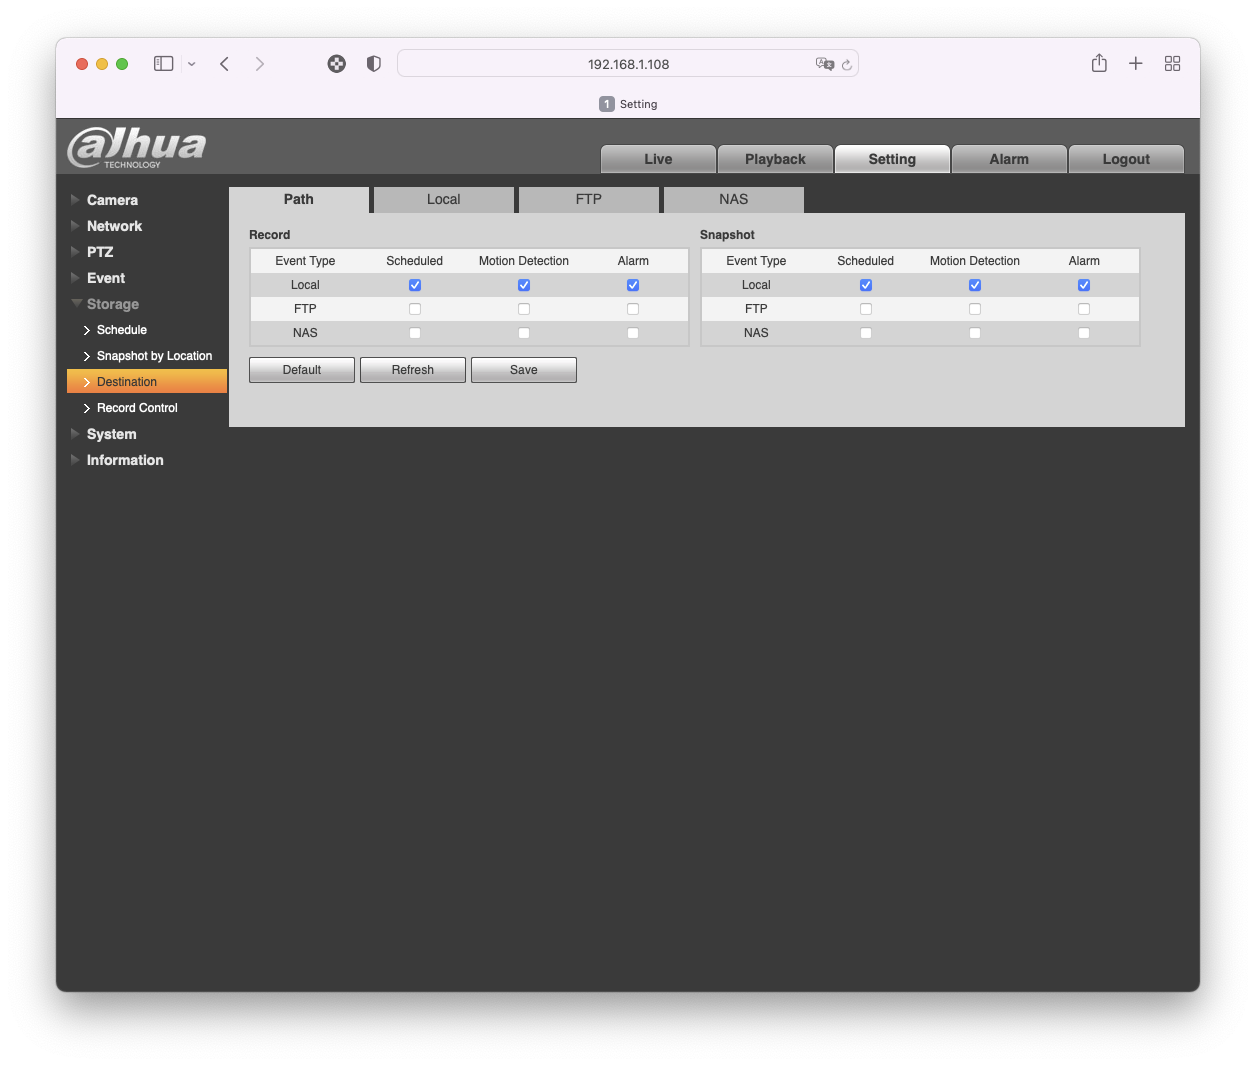Show tab overview grid icon
The width and height of the screenshot is (1256, 1066).
click(1173, 64)
